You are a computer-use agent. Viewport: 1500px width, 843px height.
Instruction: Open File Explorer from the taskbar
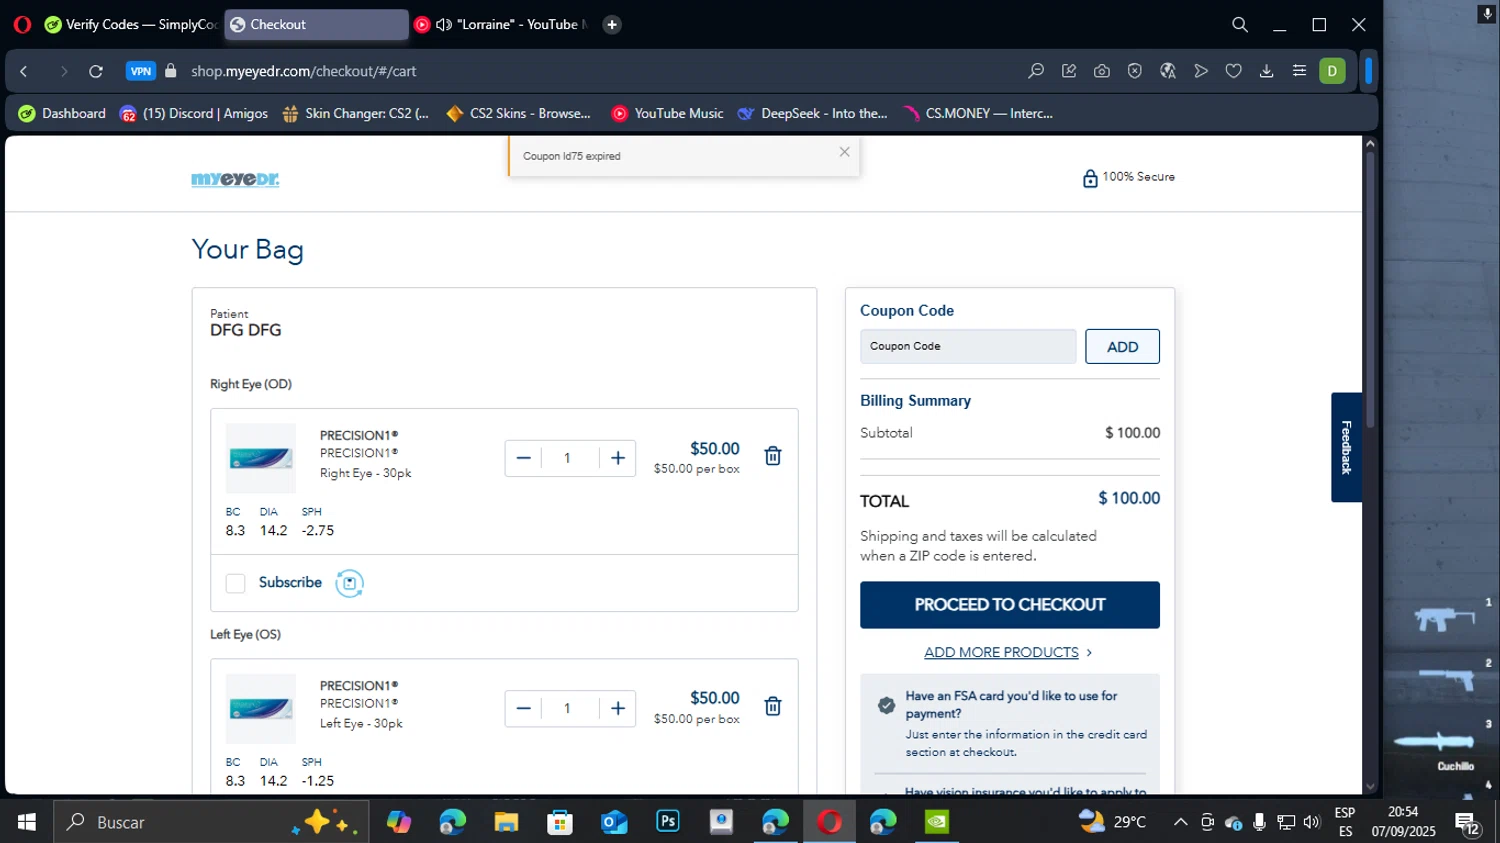point(506,822)
